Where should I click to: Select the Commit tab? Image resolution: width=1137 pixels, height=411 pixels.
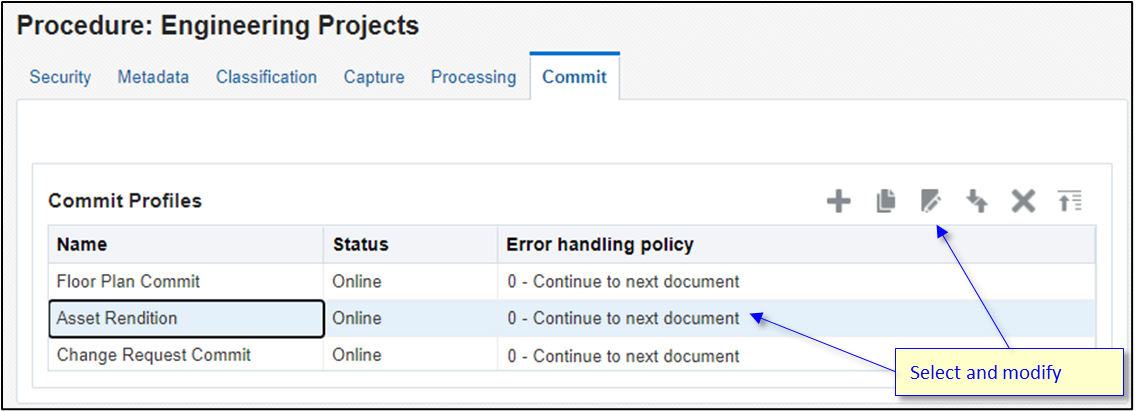click(x=575, y=77)
